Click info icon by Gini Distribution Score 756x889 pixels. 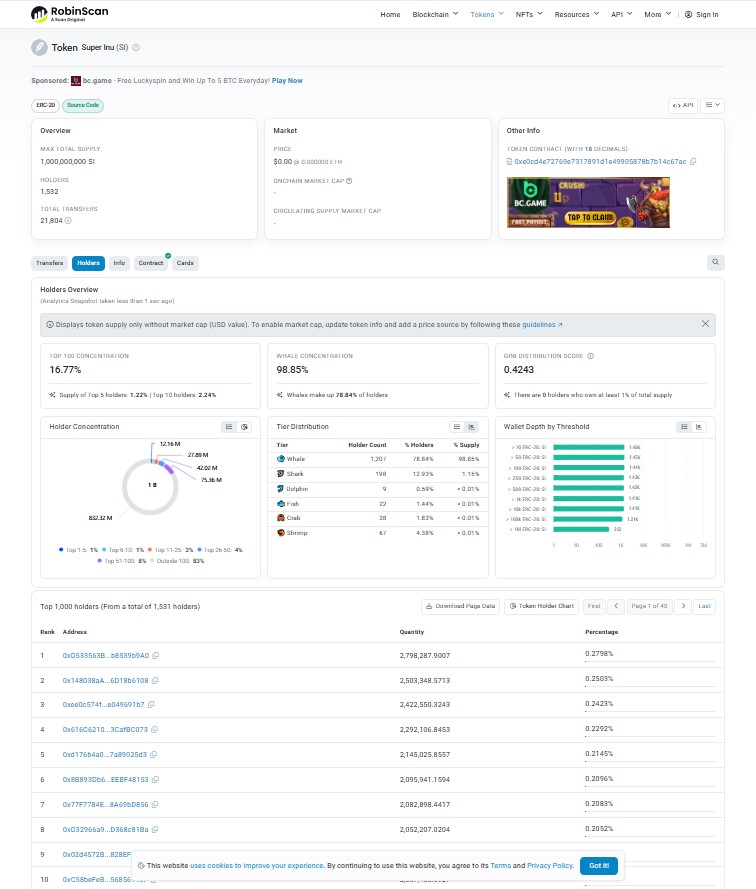(590, 356)
